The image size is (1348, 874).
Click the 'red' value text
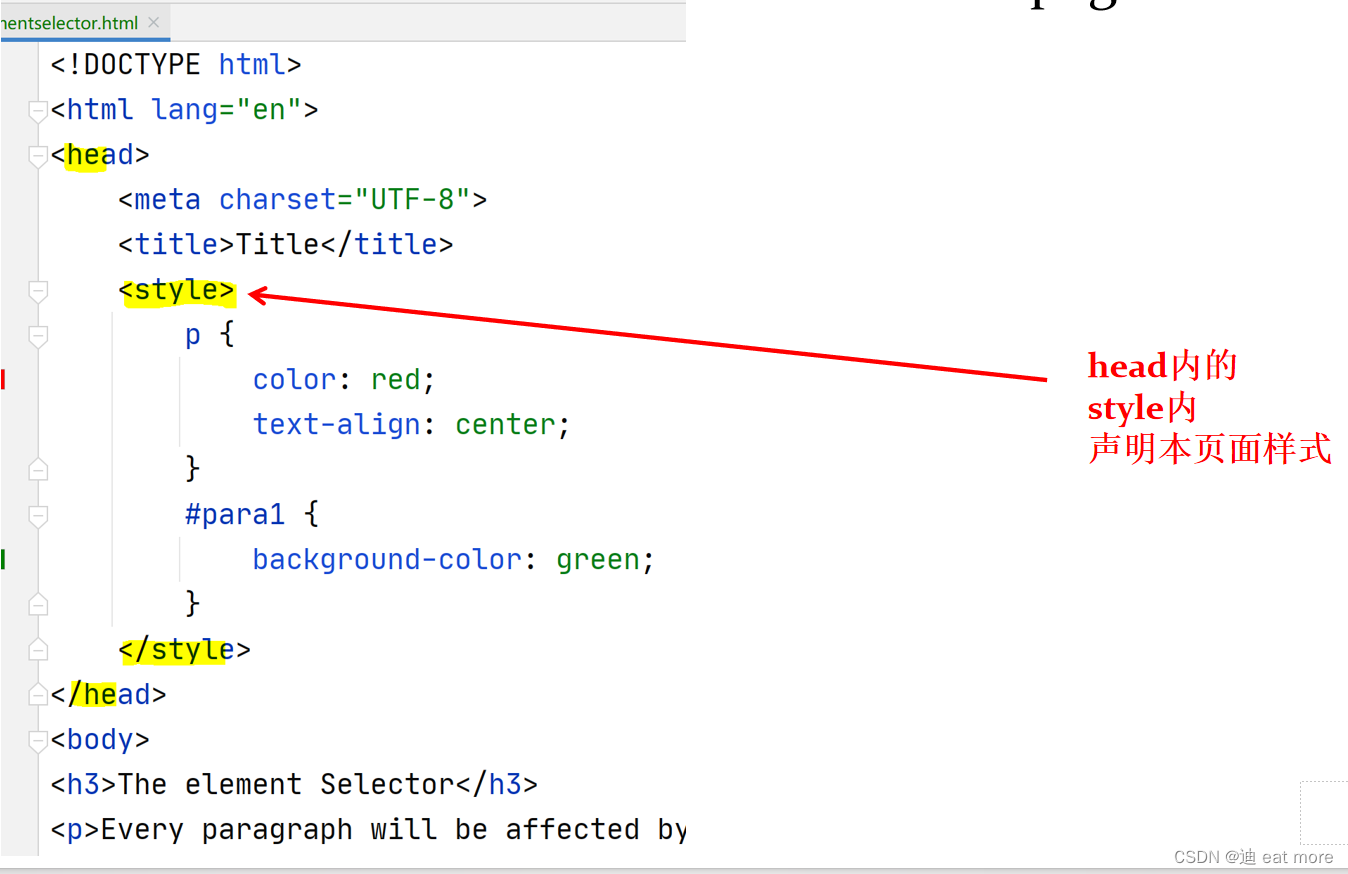pyautogui.click(x=395, y=380)
